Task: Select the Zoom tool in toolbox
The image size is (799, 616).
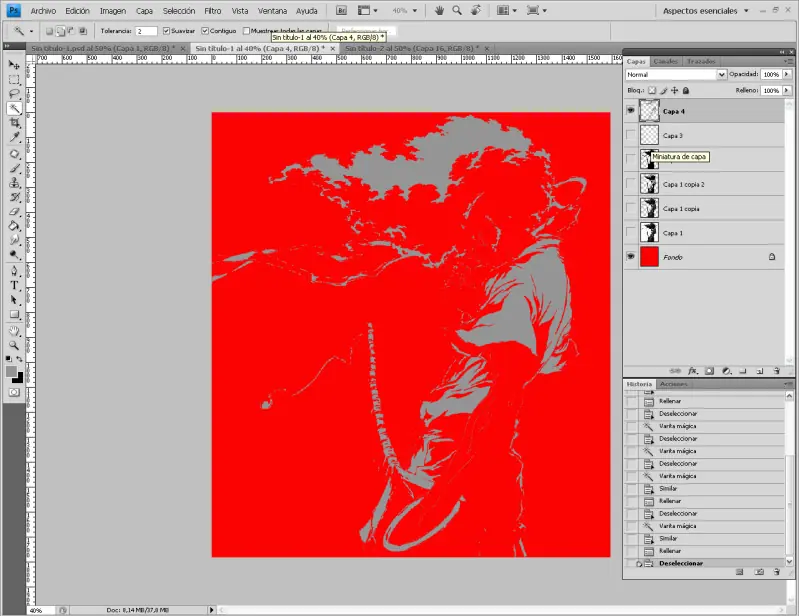Action: point(14,345)
